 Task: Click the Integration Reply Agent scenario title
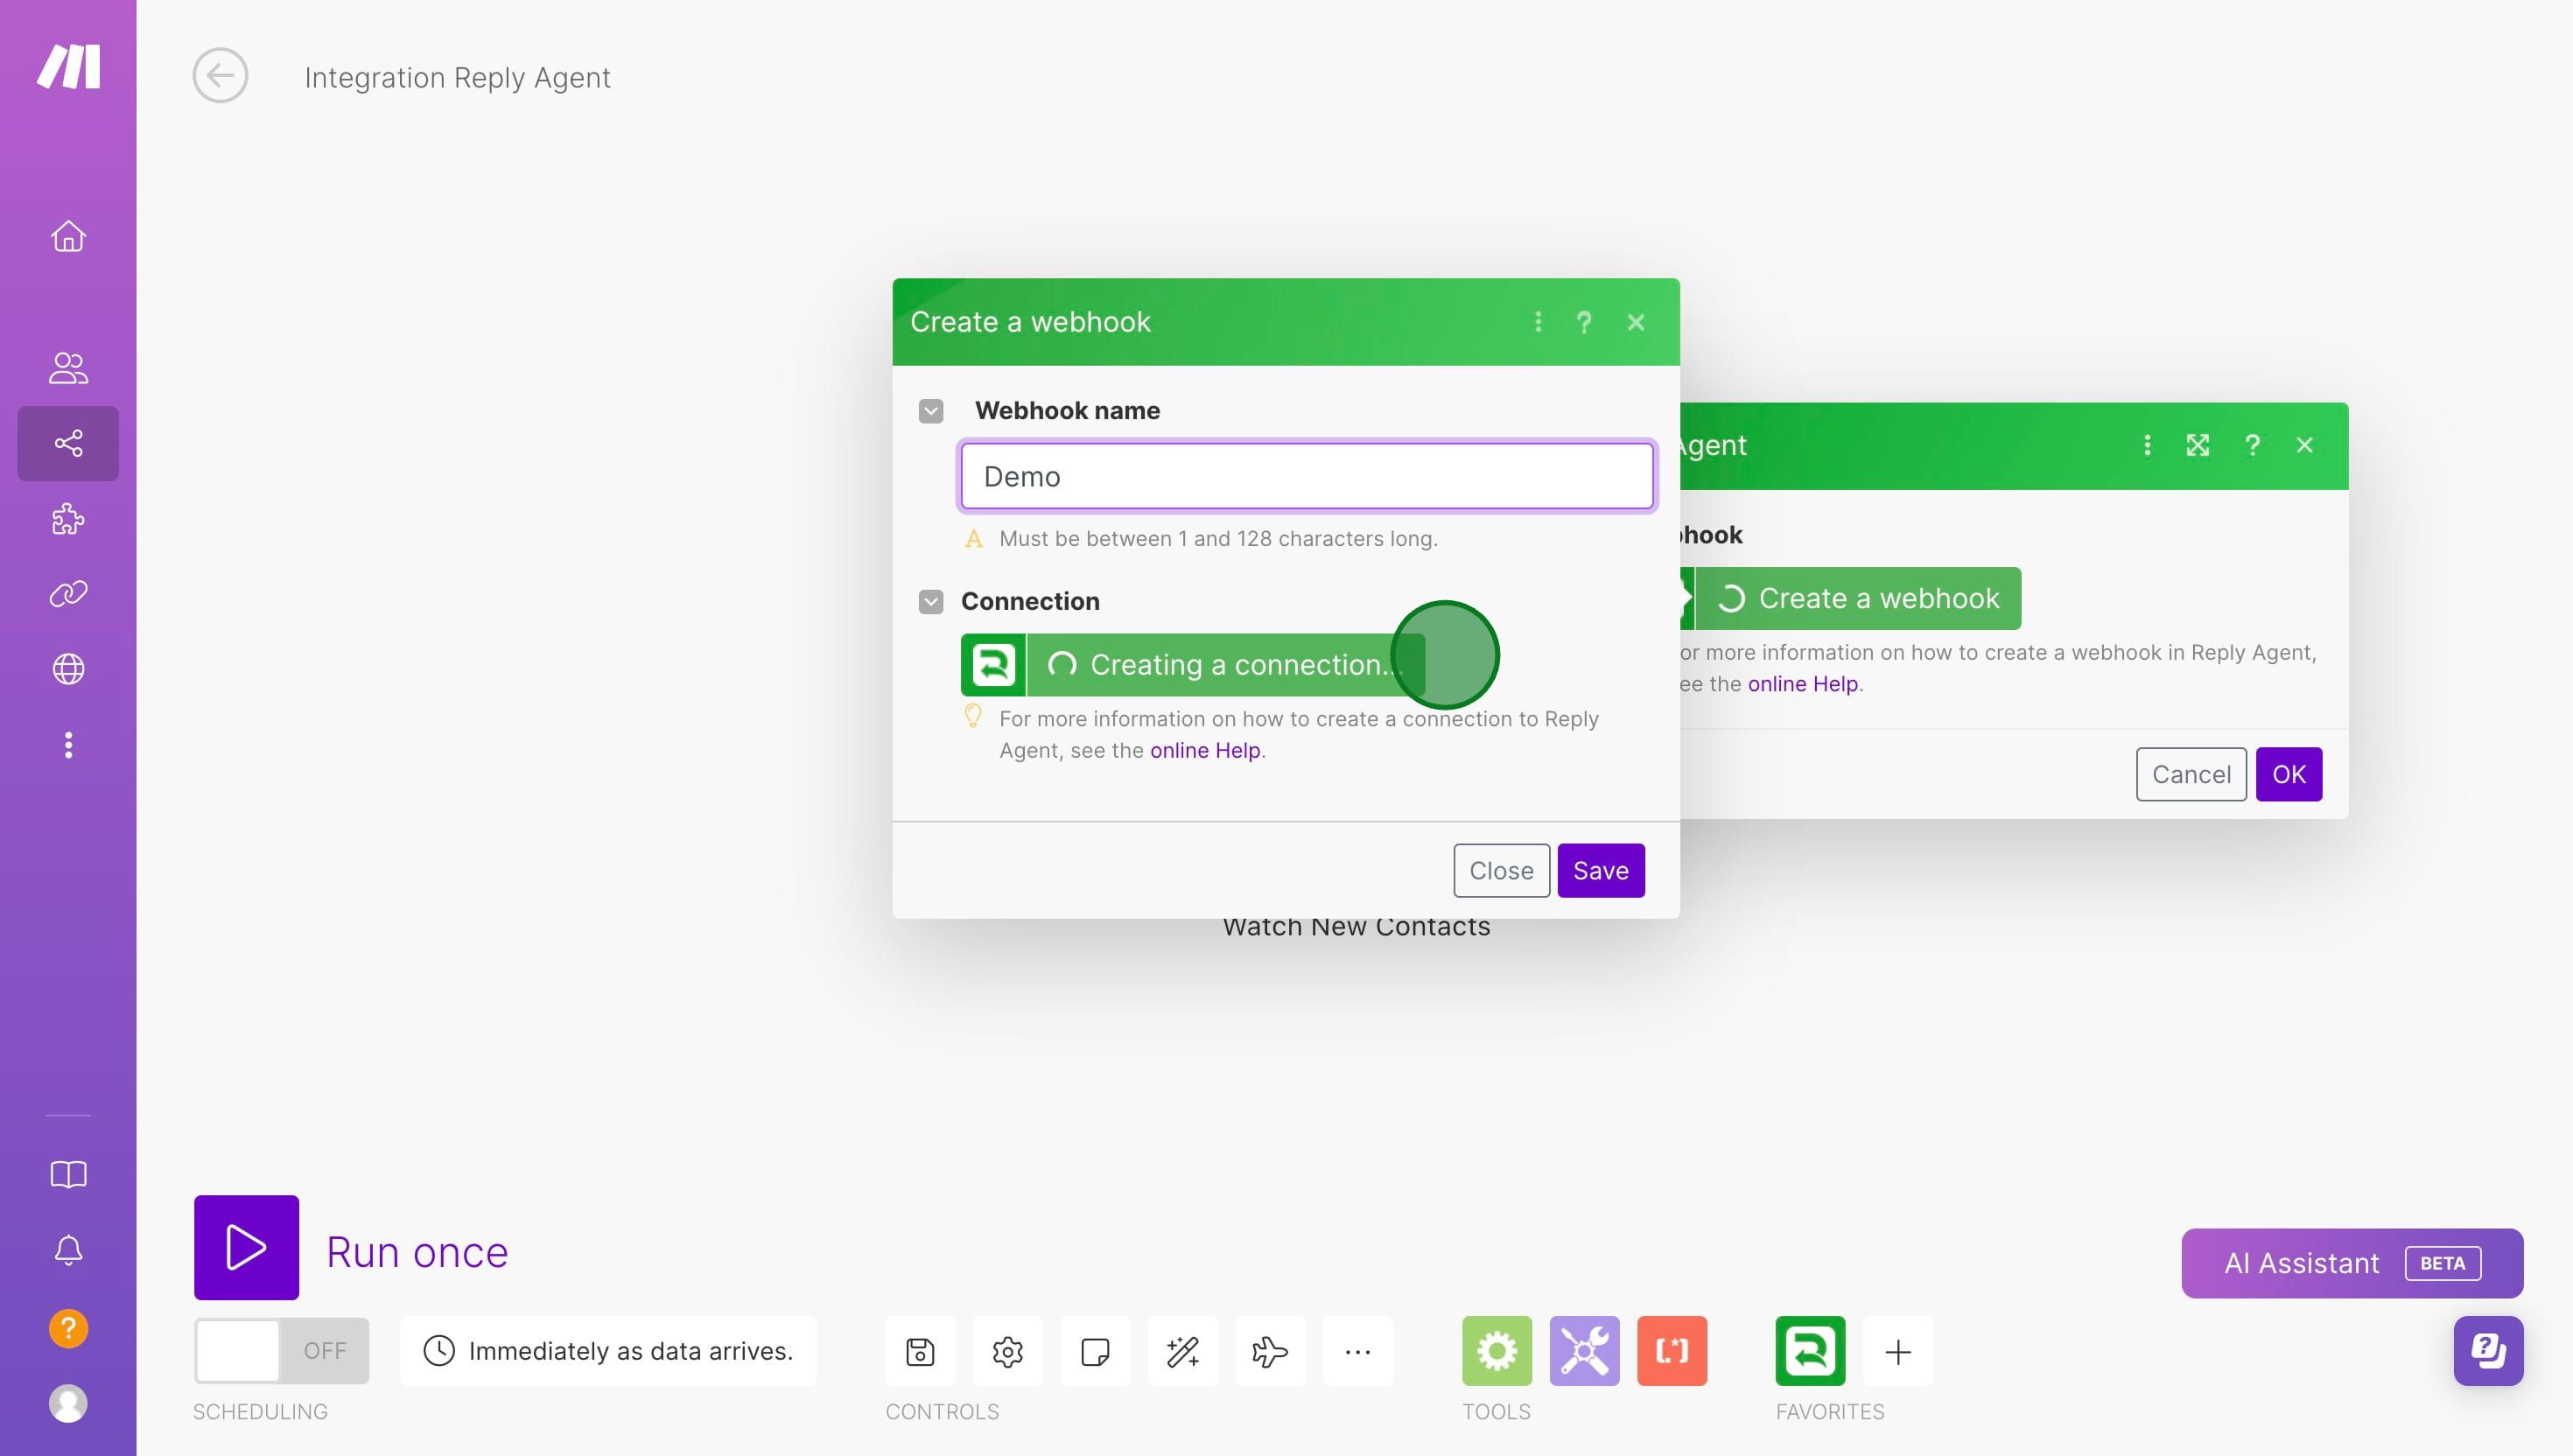(x=458, y=77)
